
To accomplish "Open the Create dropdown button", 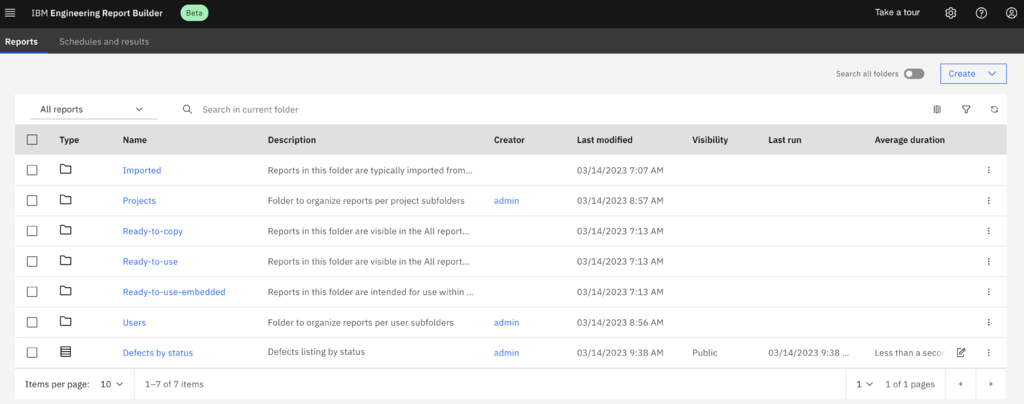I will [972, 74].
